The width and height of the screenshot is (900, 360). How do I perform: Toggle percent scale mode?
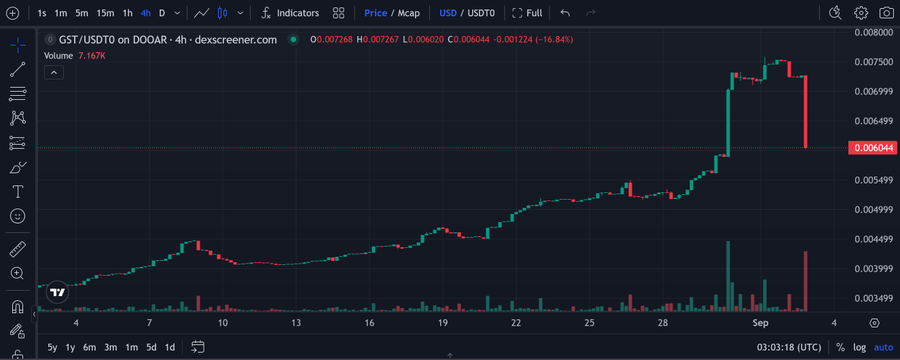click(x=840, y=347)
